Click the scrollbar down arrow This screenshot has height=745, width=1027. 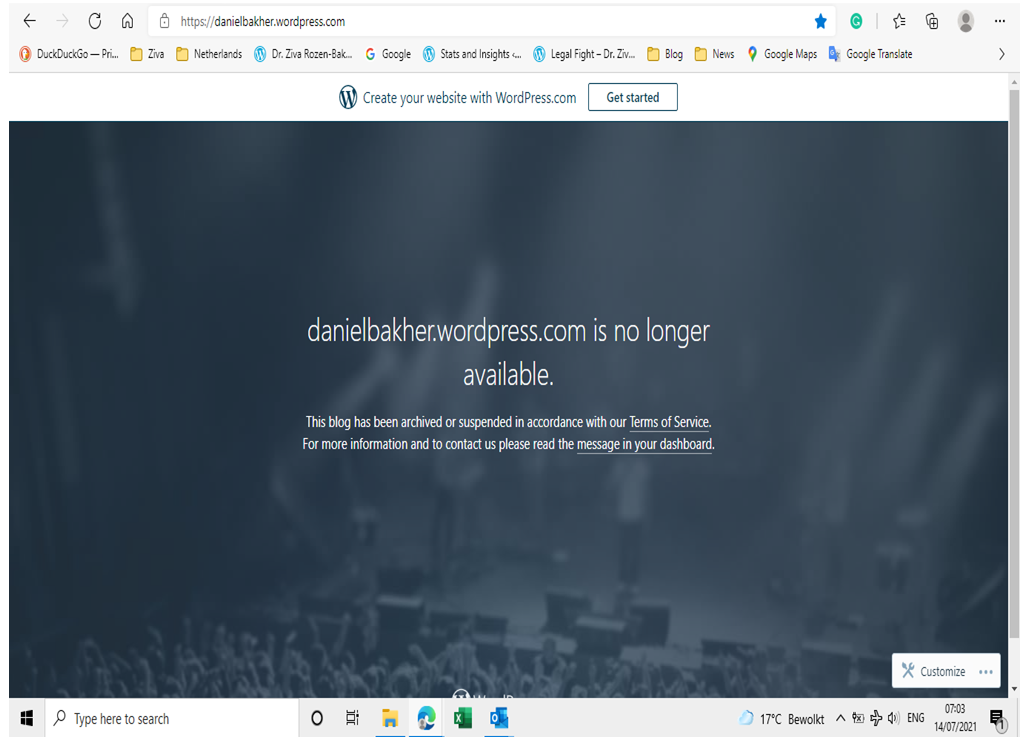click(x=1015, y=689)
